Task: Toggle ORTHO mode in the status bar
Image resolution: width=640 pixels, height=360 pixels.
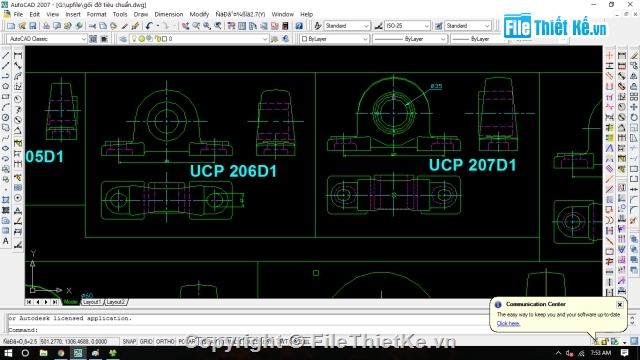Action: click(165, 341)
